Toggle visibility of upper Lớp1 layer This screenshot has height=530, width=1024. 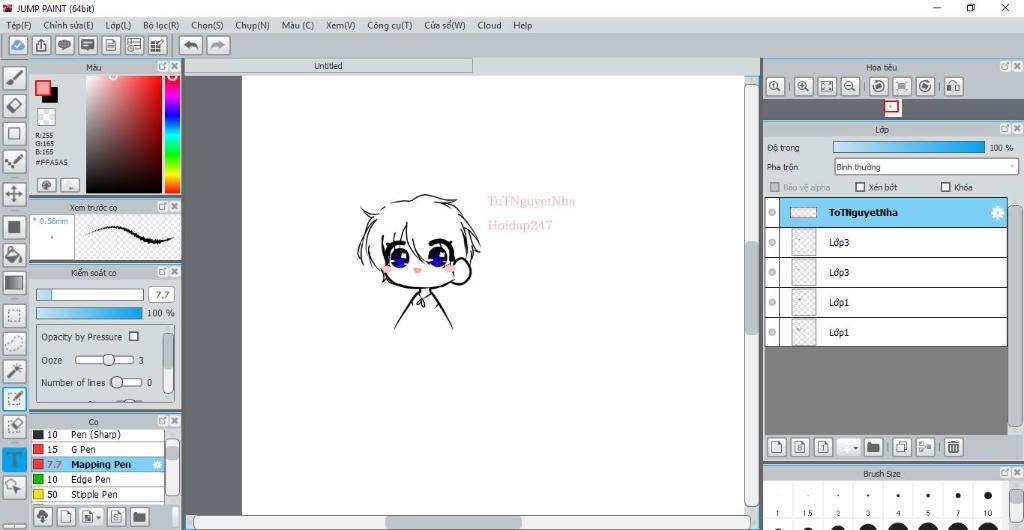773,302
